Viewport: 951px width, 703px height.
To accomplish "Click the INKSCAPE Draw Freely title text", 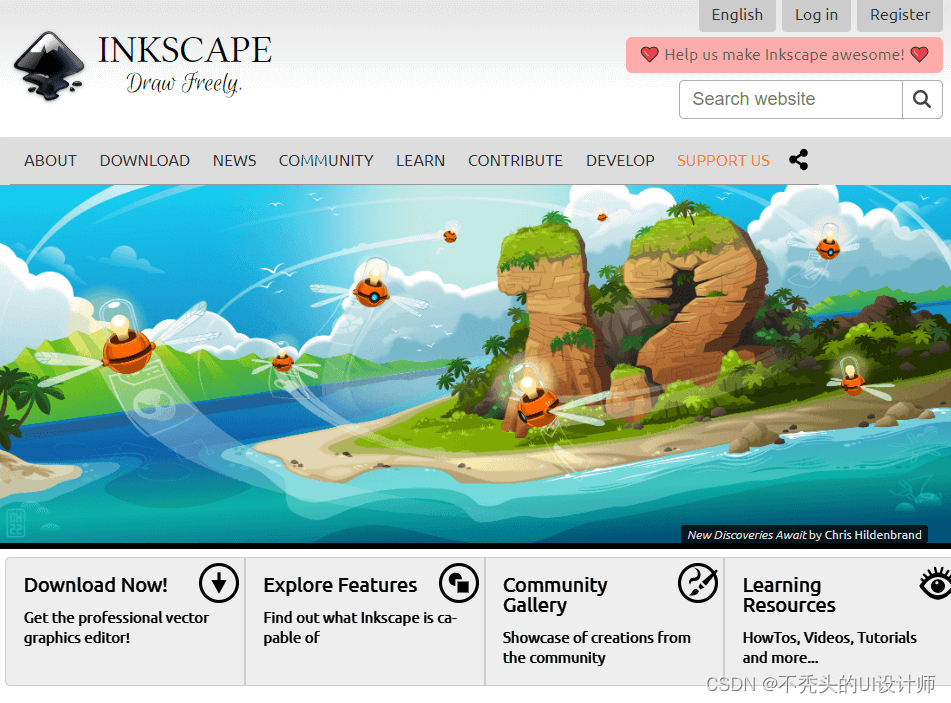I will pos(185,65).
